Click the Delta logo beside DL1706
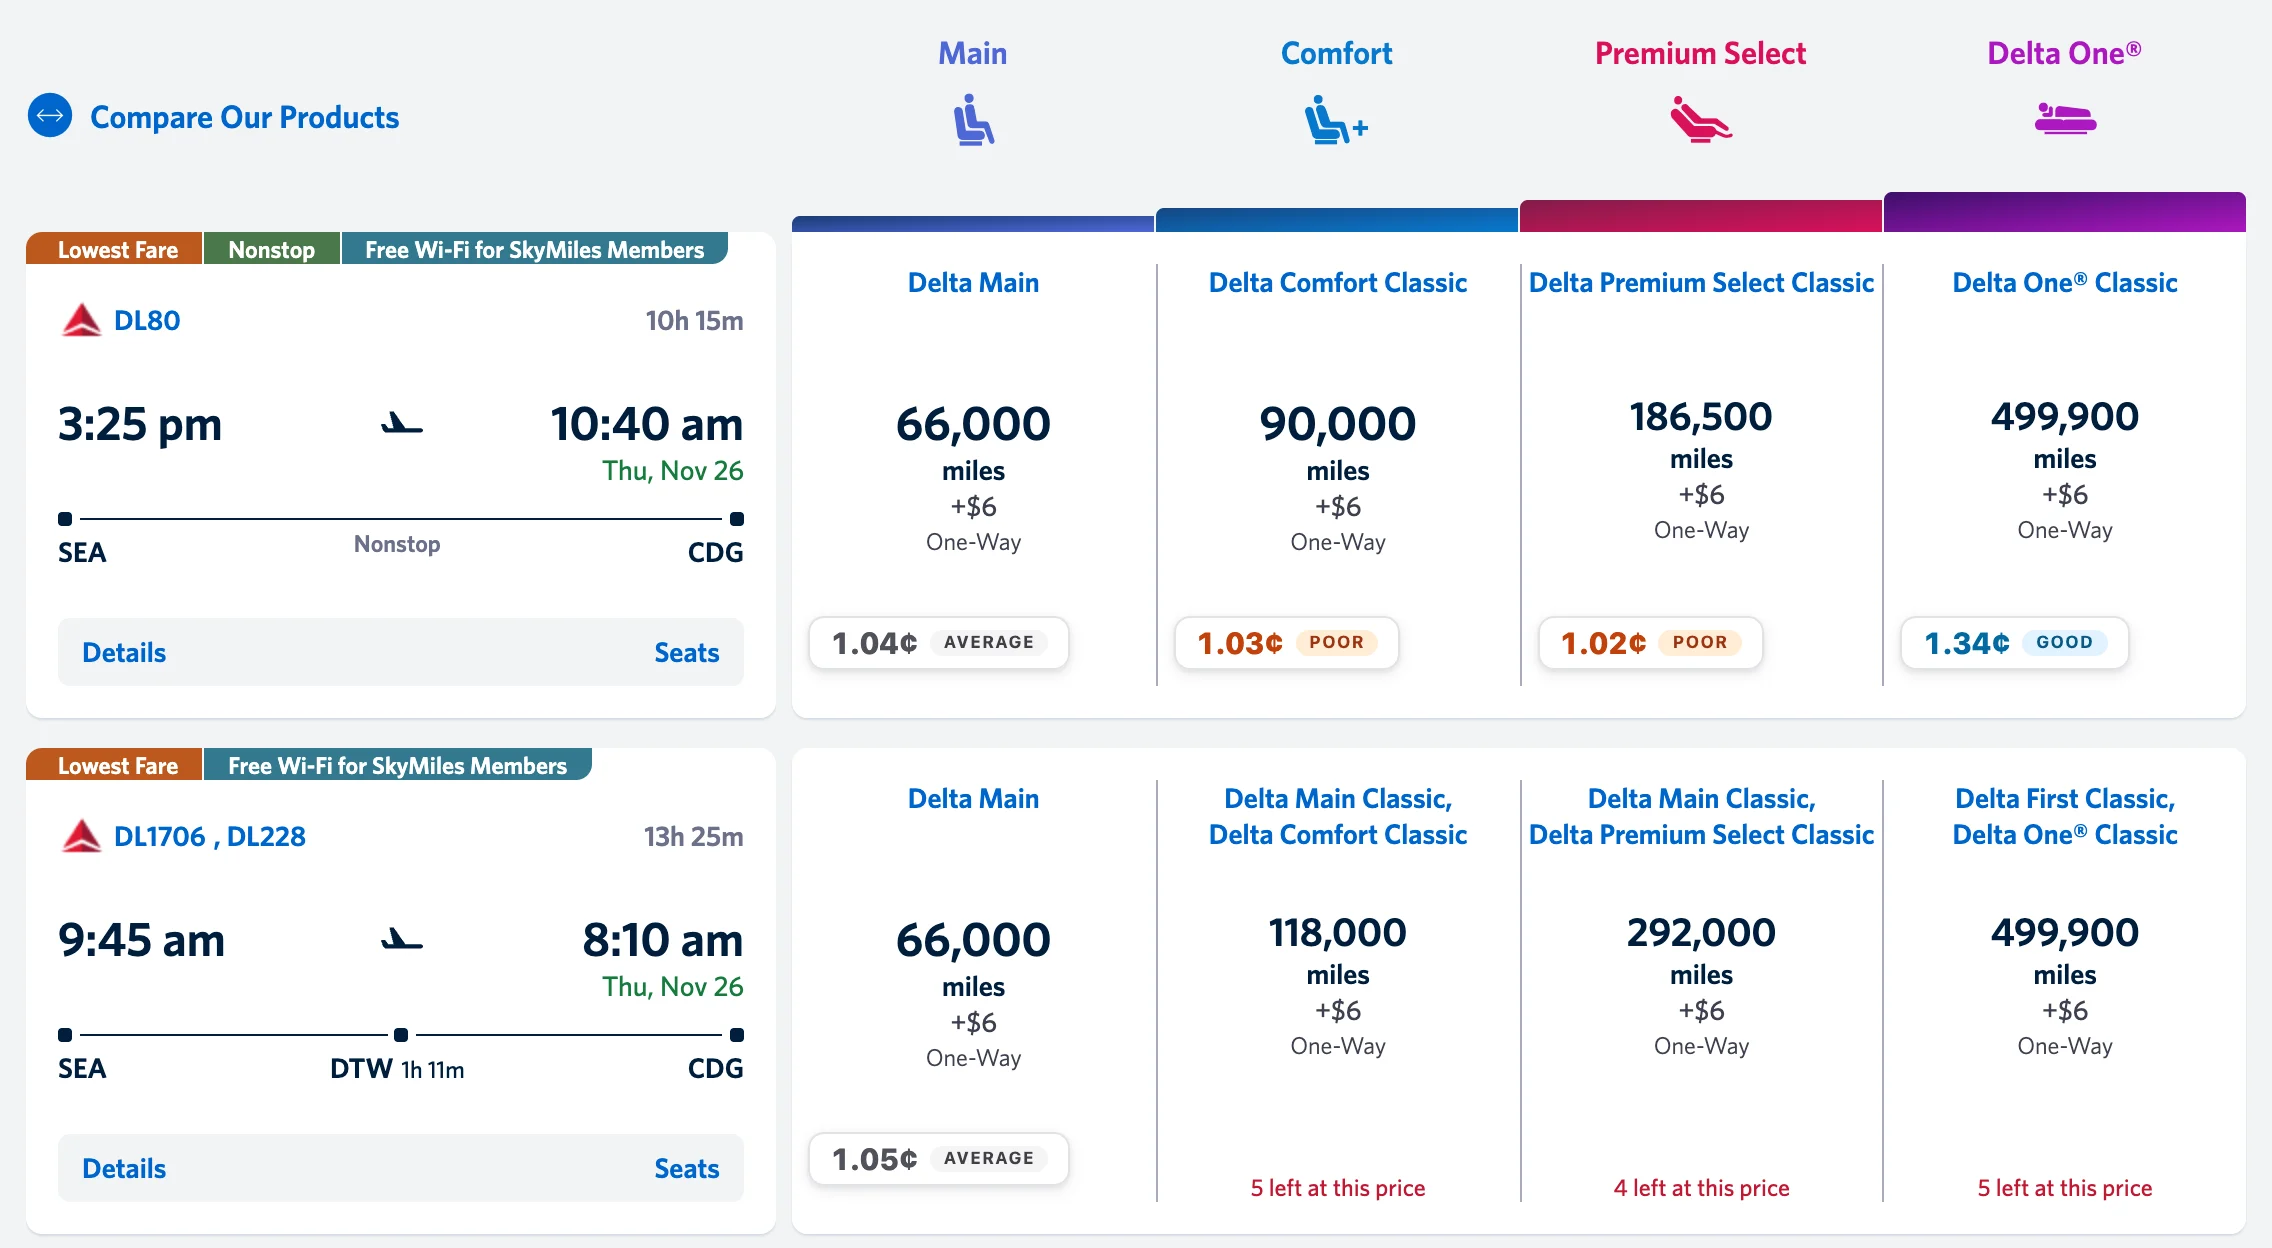2272x1248 pixels. [x=81, y=836]
